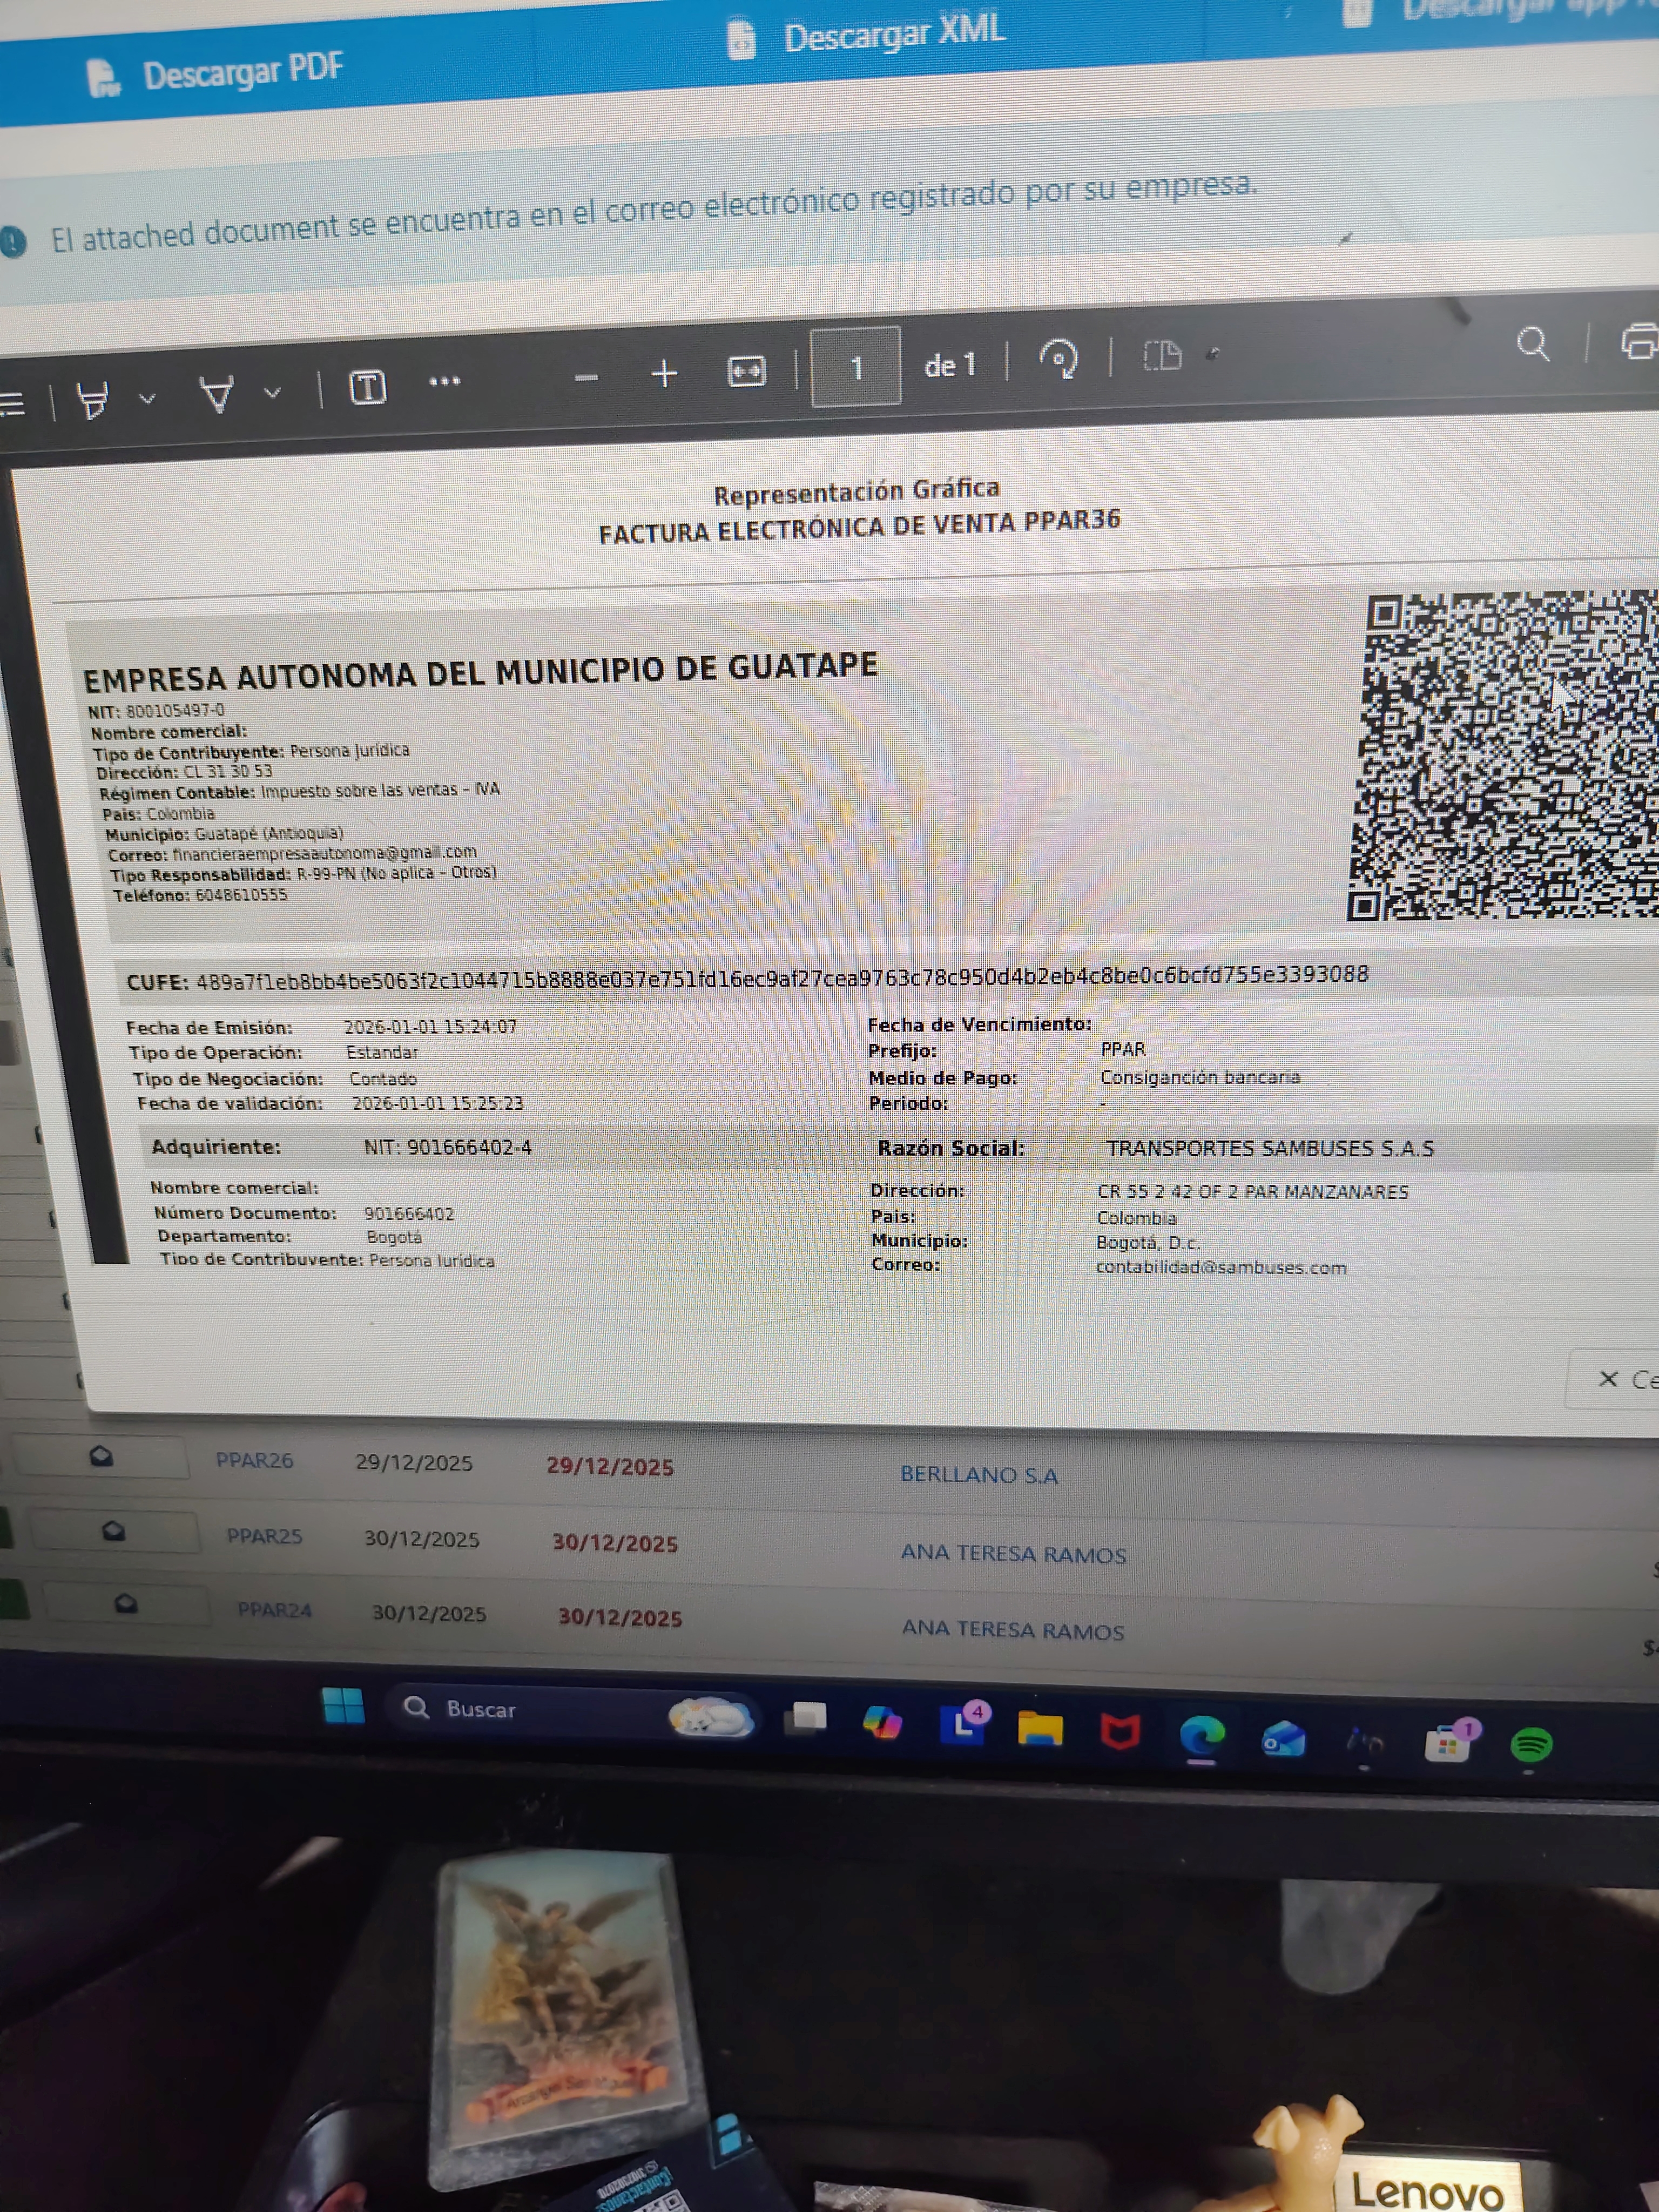Click the fit to width icon
Image resolution: width=1659 pixels, height=2212 pixels.
pyautogui.click(x=746, y=371)
